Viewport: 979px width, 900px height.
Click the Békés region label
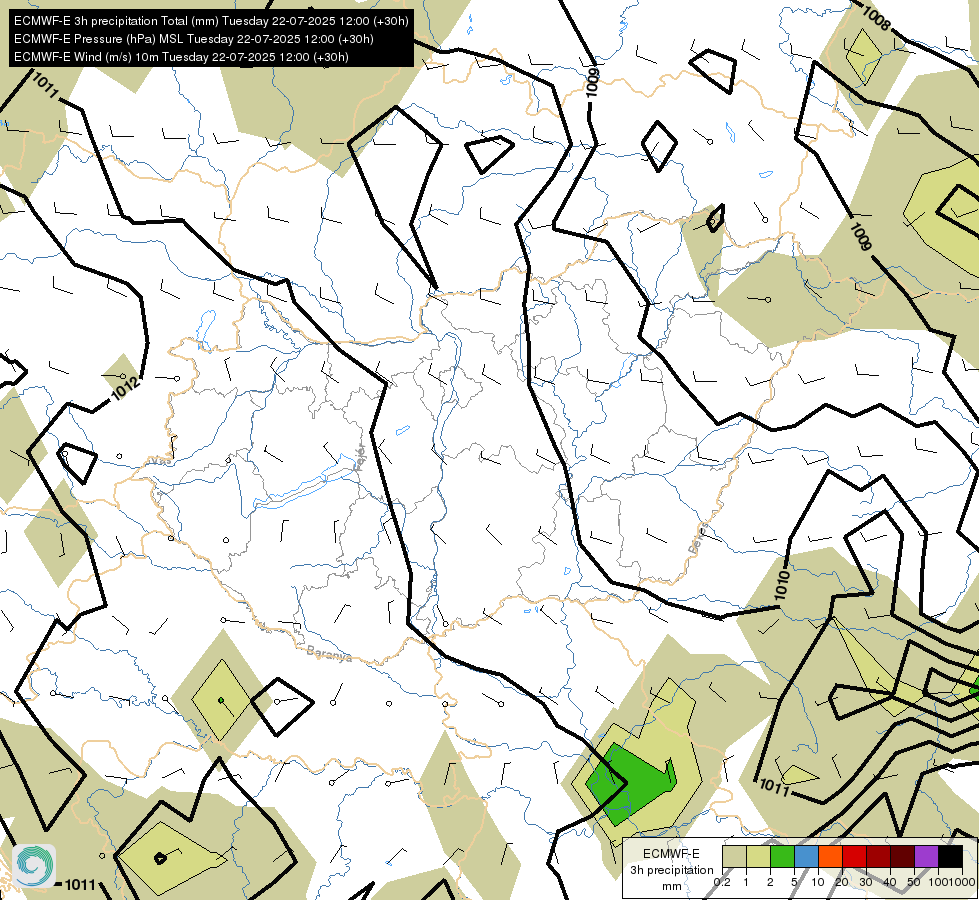point(699,538)
